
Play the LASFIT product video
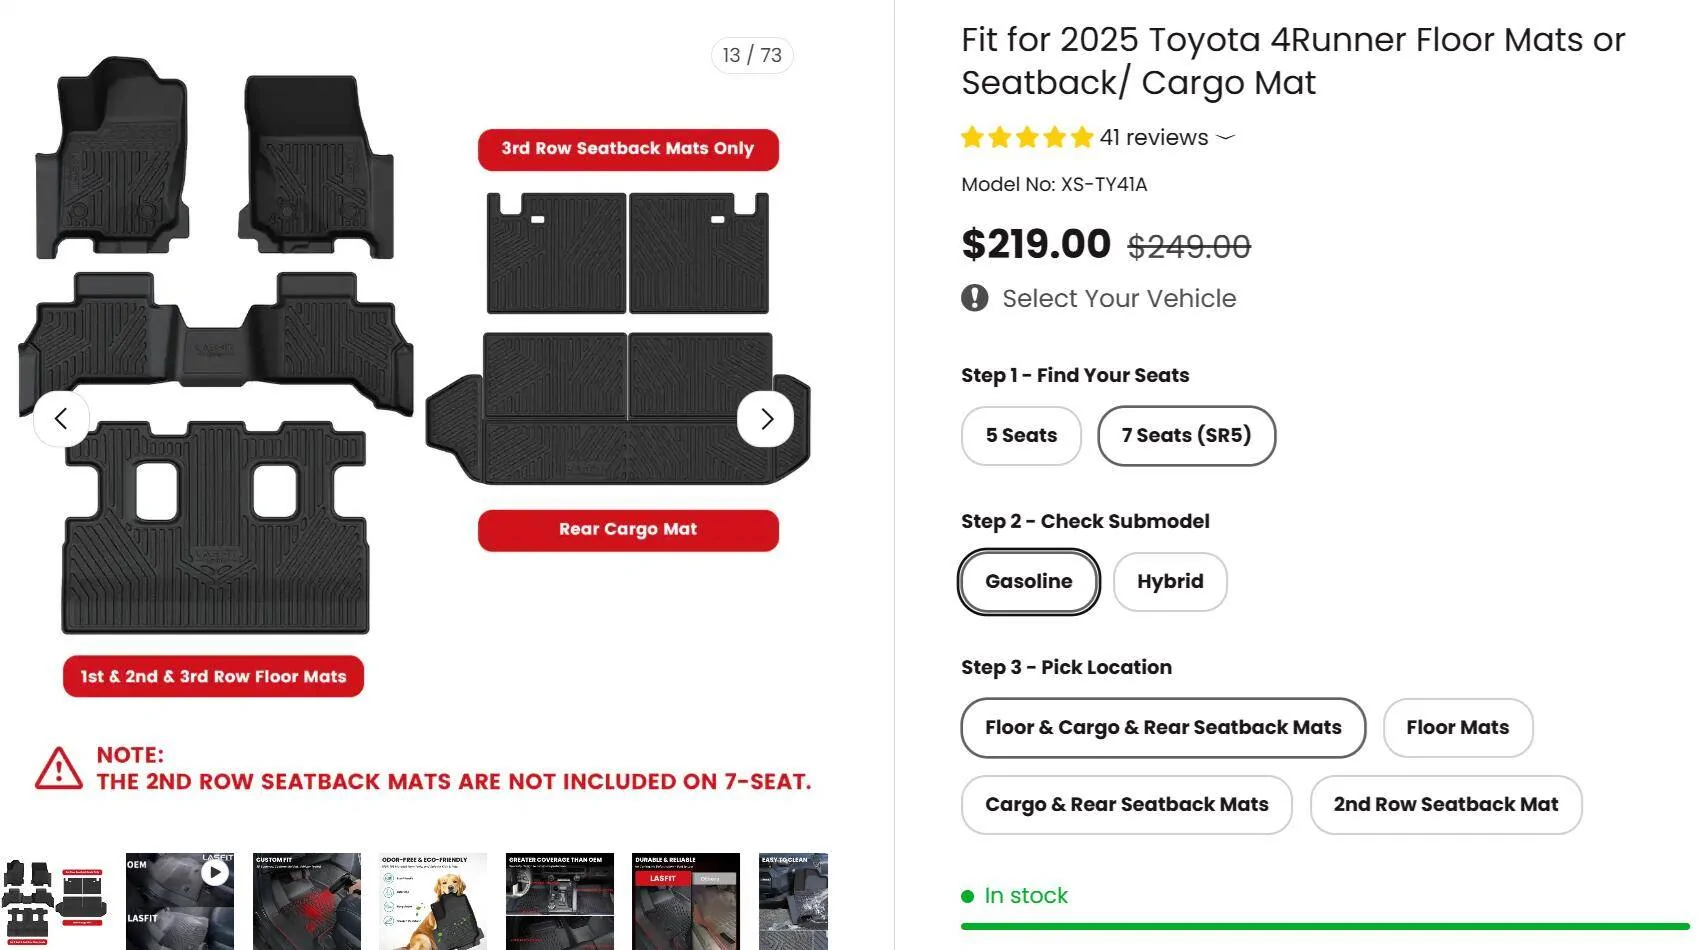(213, 872)
